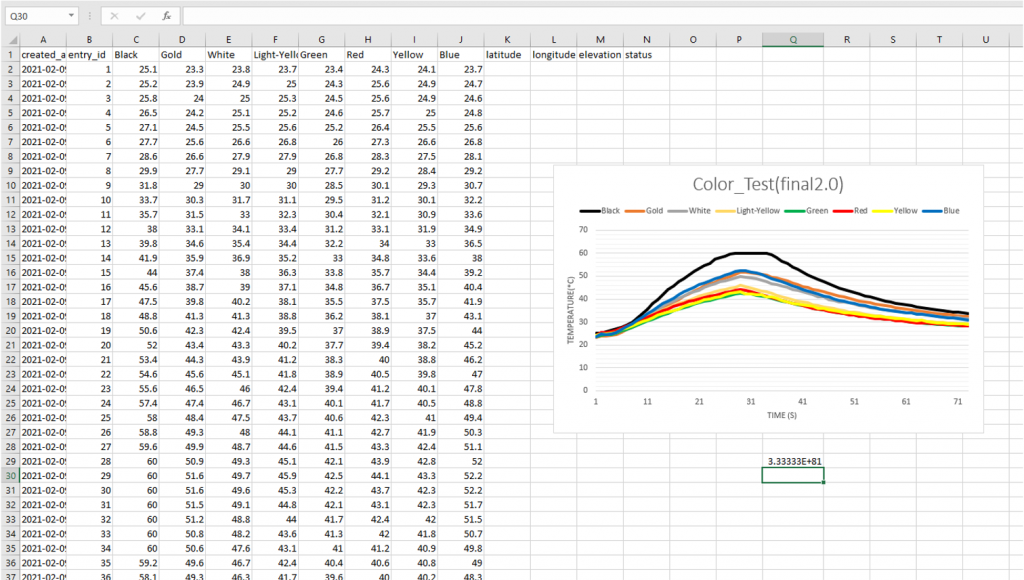Click the Light-Yellow series legend entry
The height and width of the screenshot is (580, 1024).
point(748,211)
